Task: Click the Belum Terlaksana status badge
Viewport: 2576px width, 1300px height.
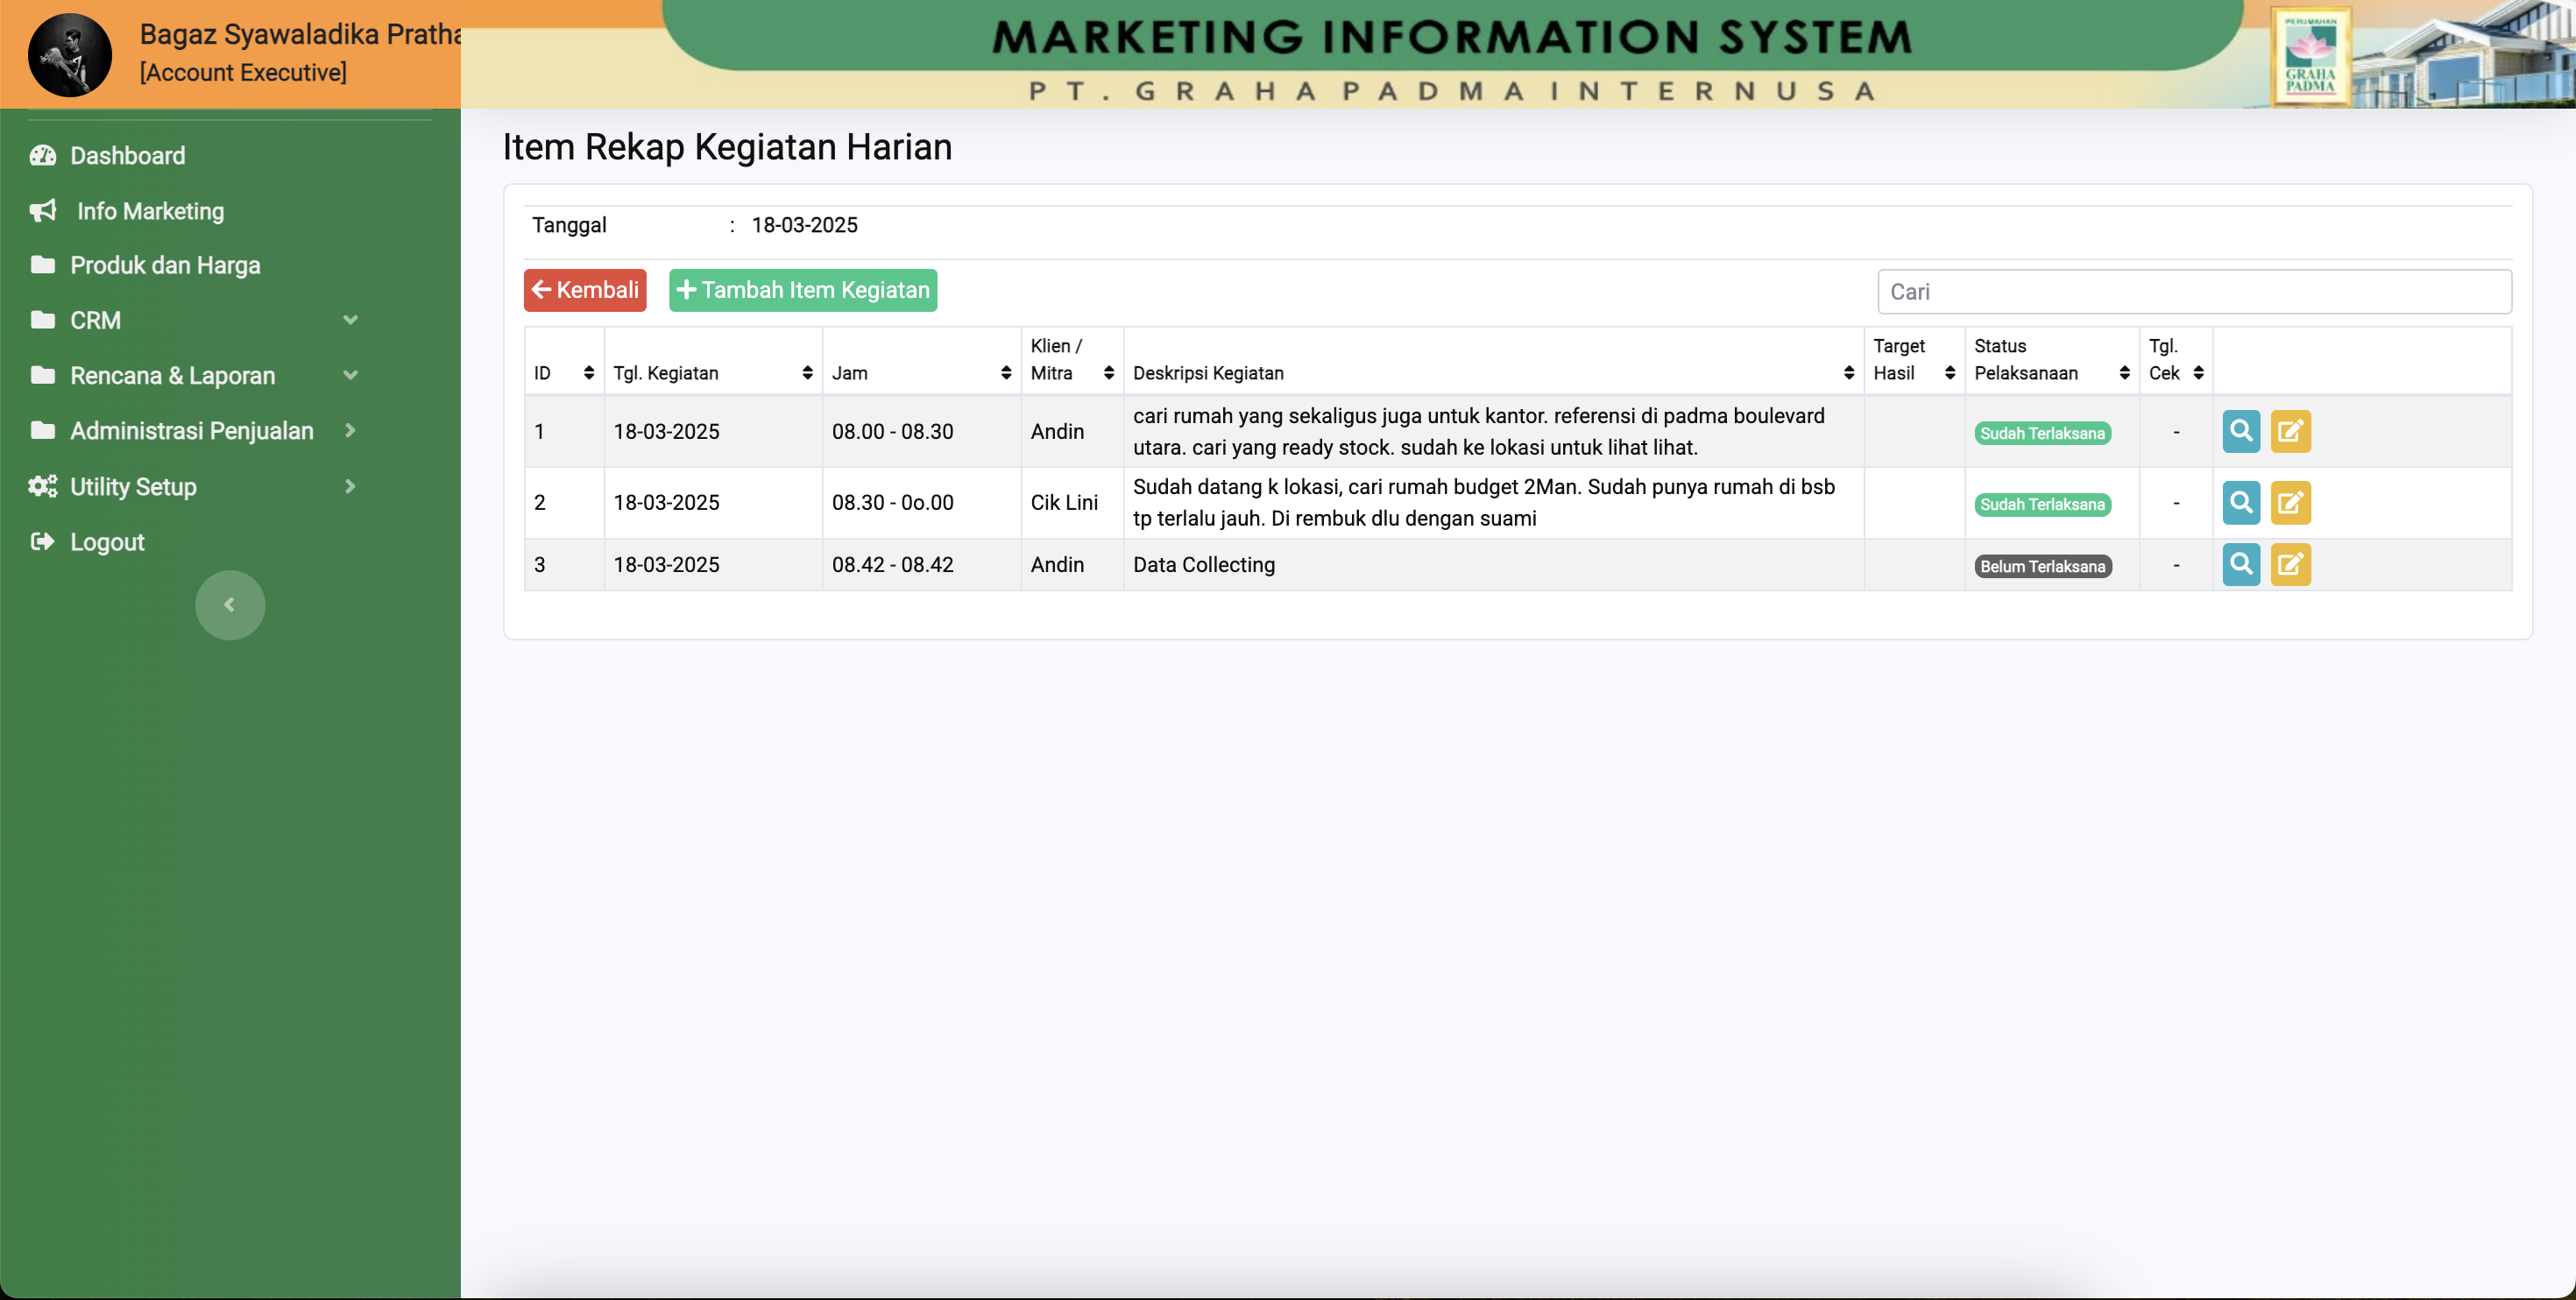Action: [x=2042, y=566]
